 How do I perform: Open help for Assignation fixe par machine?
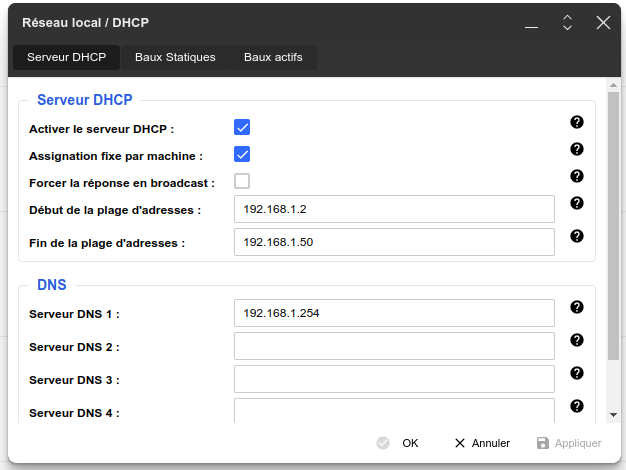tap(576, 149)
